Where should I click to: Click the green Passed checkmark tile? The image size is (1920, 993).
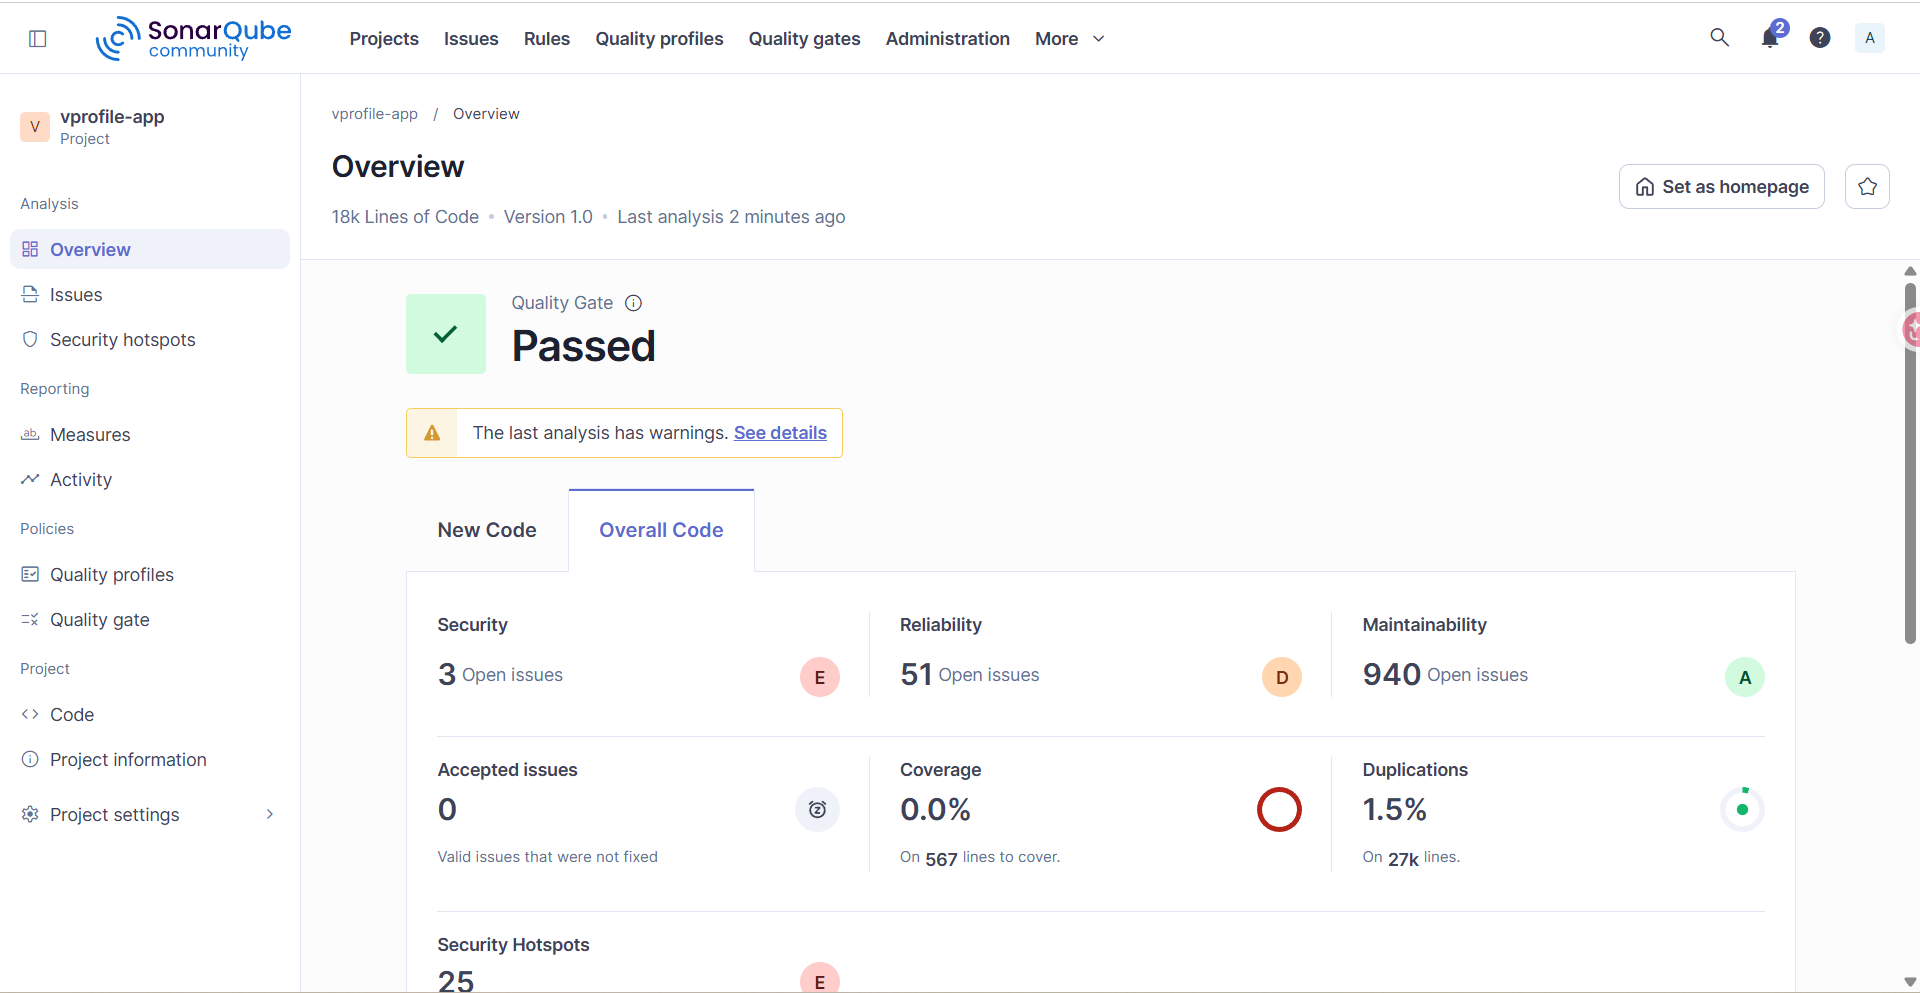446,334
